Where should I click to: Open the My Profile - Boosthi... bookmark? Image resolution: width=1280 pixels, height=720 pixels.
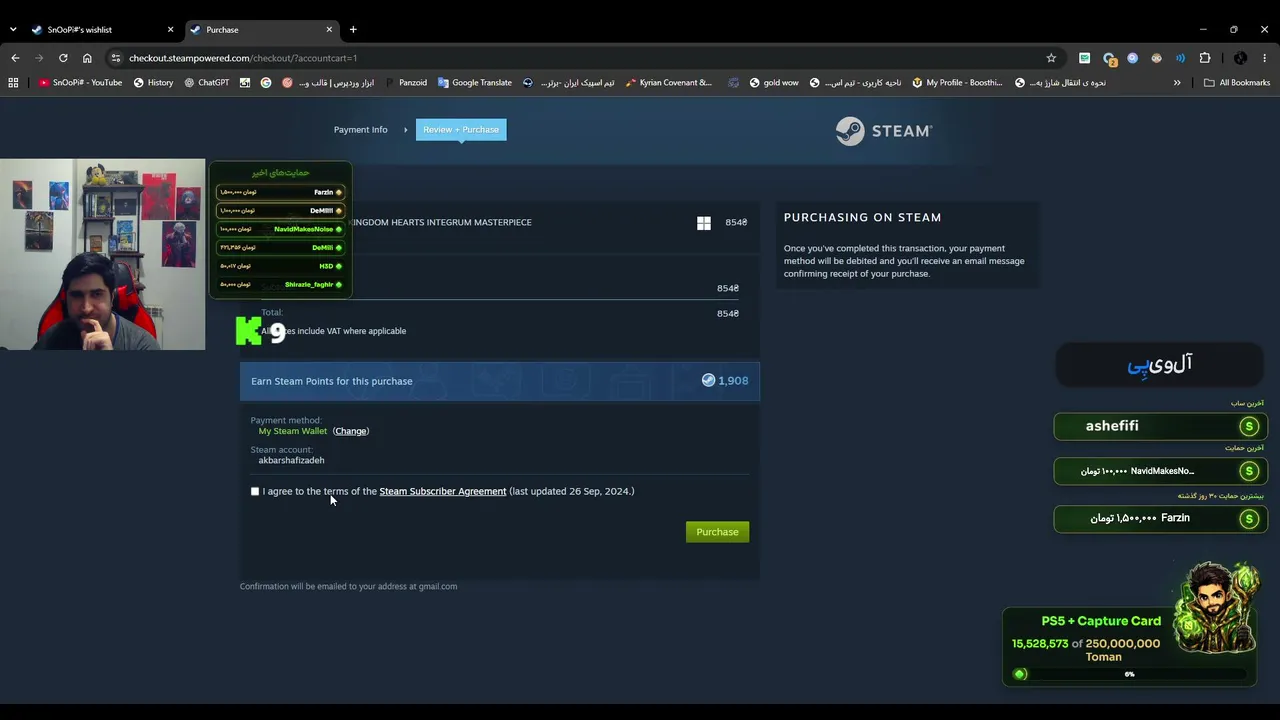click(x=957, y=83)
